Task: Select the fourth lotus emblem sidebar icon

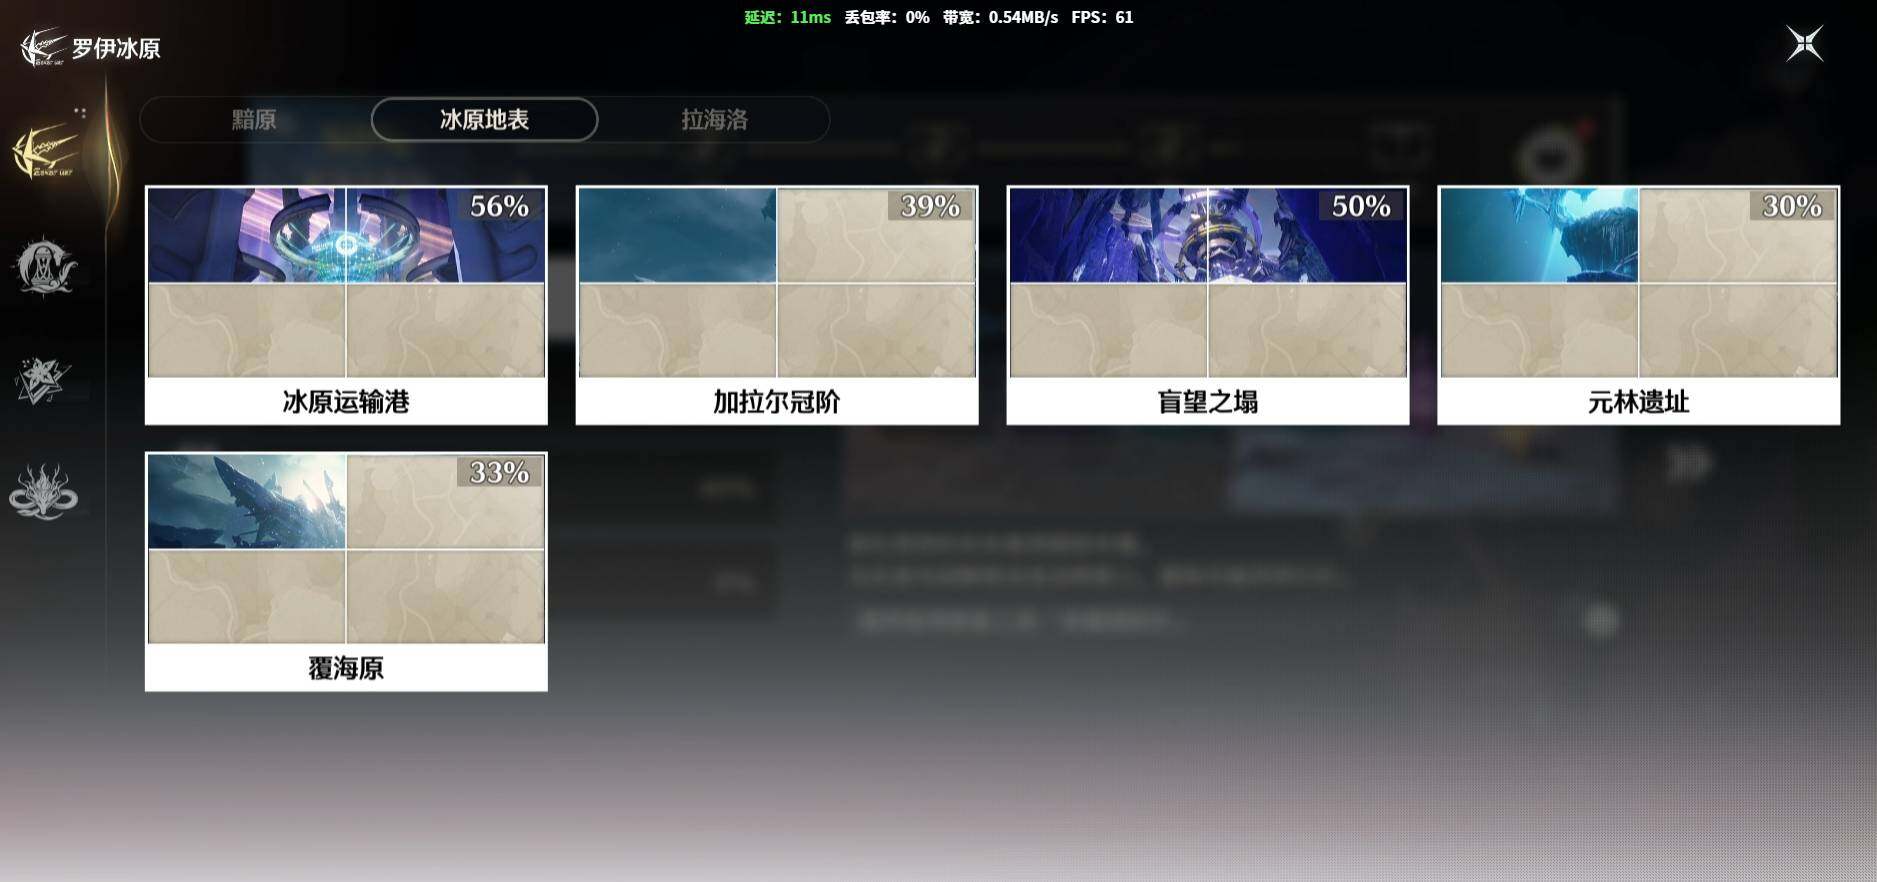Action: pos(43,491)
